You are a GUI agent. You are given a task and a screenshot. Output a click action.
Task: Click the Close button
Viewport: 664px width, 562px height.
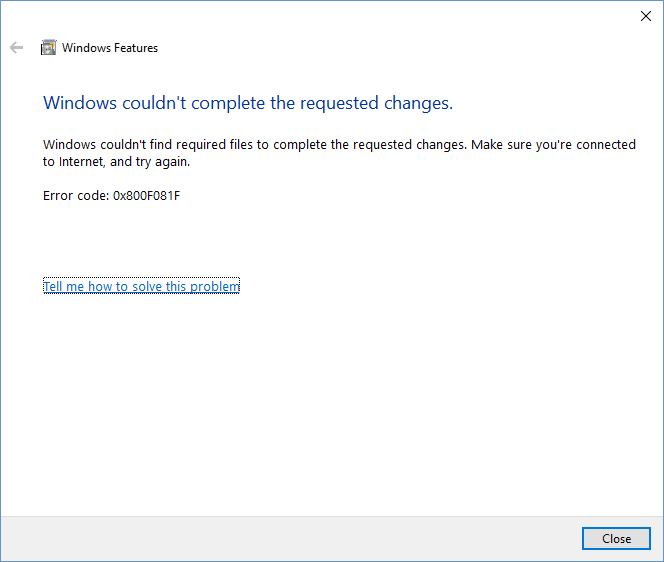pos(616,538)
